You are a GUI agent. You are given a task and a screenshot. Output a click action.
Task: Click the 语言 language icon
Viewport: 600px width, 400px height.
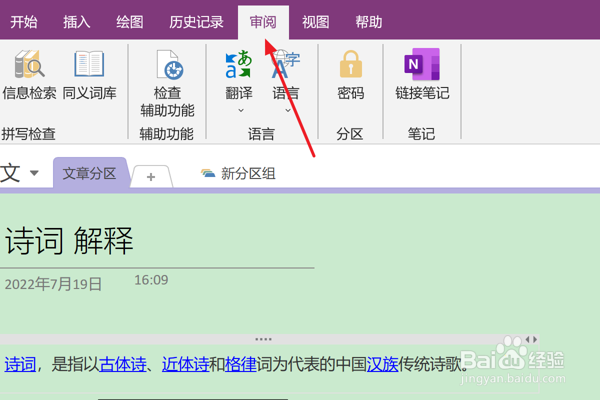click(285, 64)
